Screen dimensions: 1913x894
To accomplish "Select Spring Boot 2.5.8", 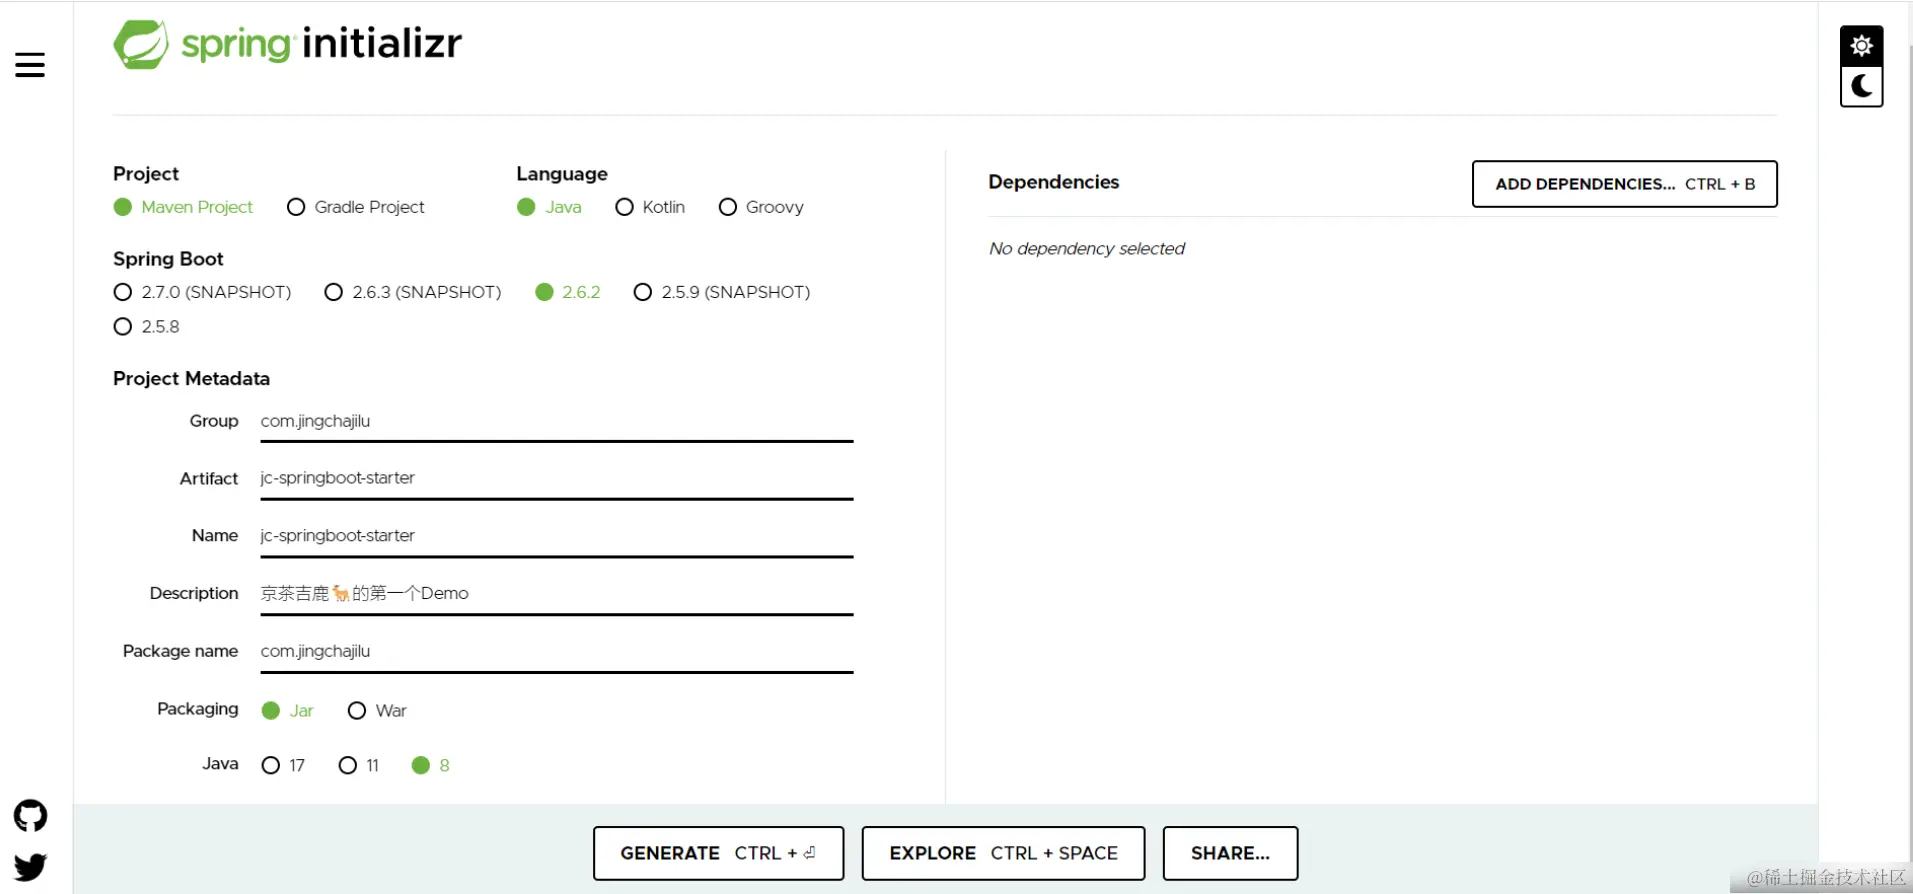I will click(147, 327).
